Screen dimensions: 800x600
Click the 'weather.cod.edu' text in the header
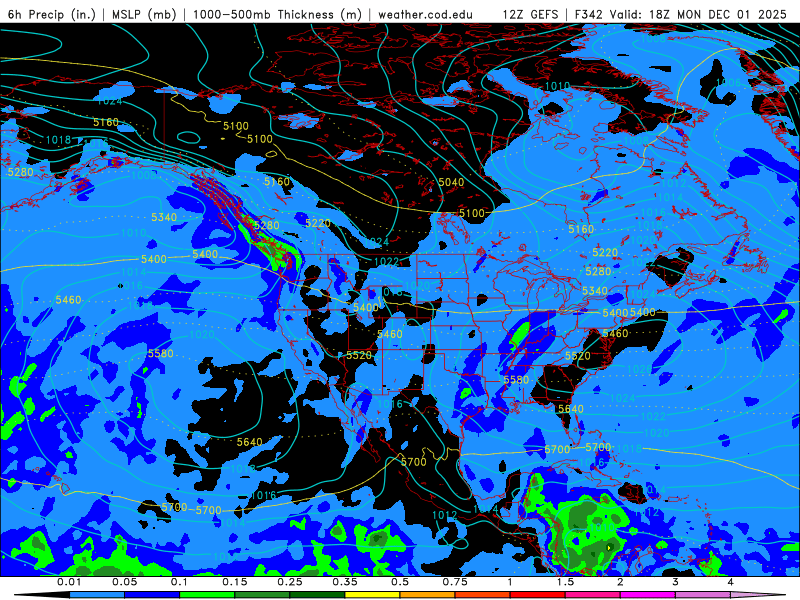pyautogui.click(x=425, y=14)
